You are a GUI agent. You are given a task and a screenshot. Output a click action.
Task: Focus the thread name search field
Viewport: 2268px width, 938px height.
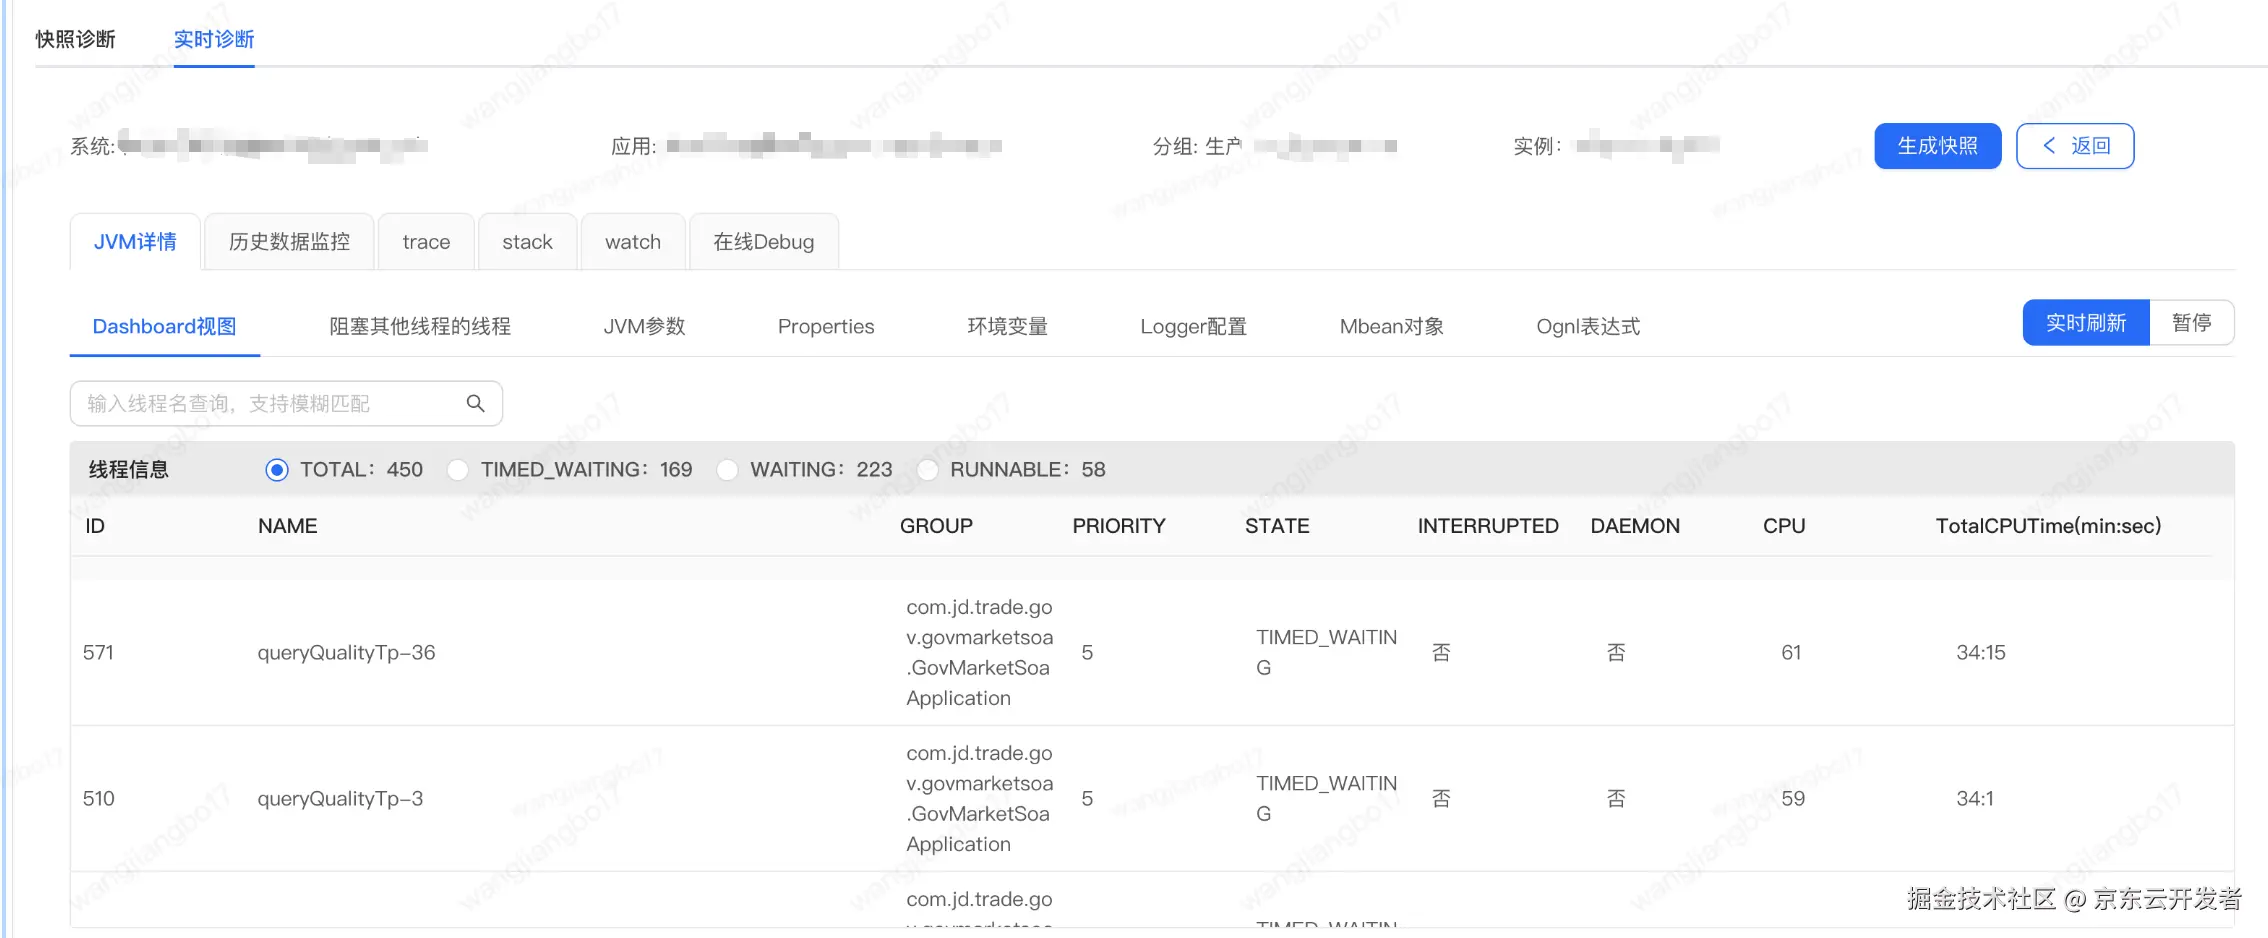[x=286, y=403]
